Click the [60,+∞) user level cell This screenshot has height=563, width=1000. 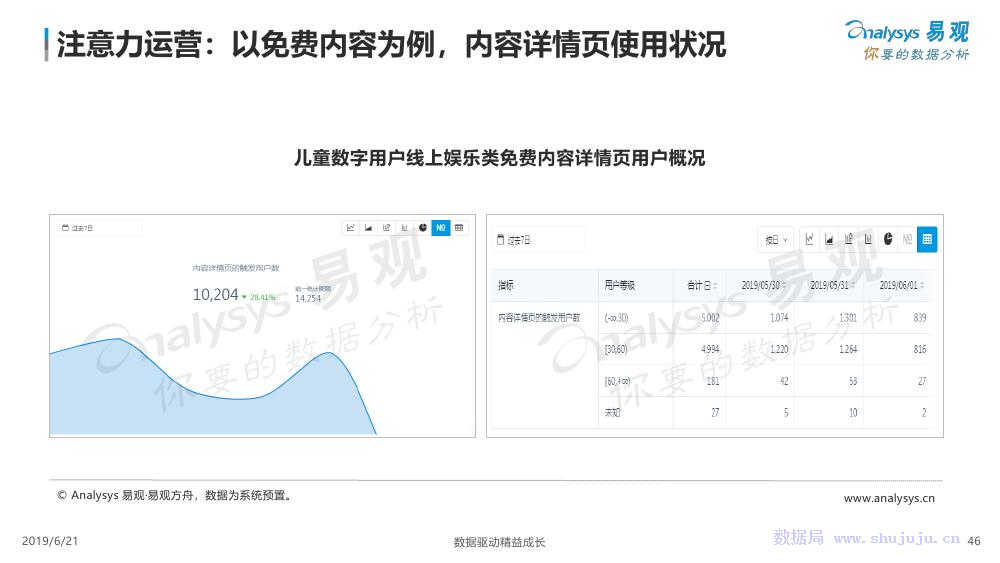pyautogui.click(x=617, y=381)
